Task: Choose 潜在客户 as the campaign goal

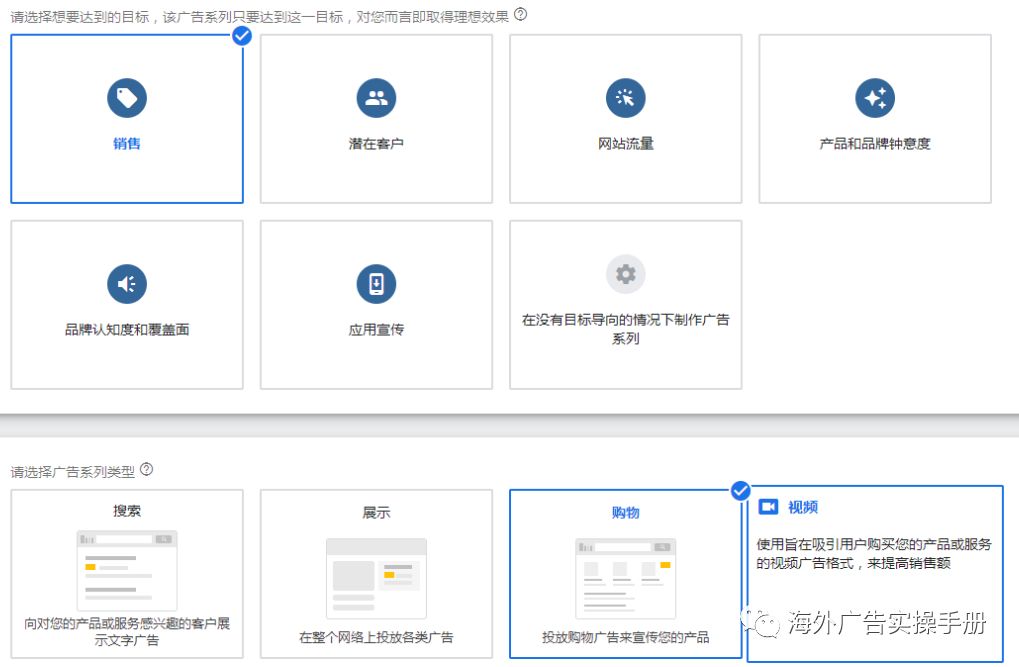Action: pos(375,118)
